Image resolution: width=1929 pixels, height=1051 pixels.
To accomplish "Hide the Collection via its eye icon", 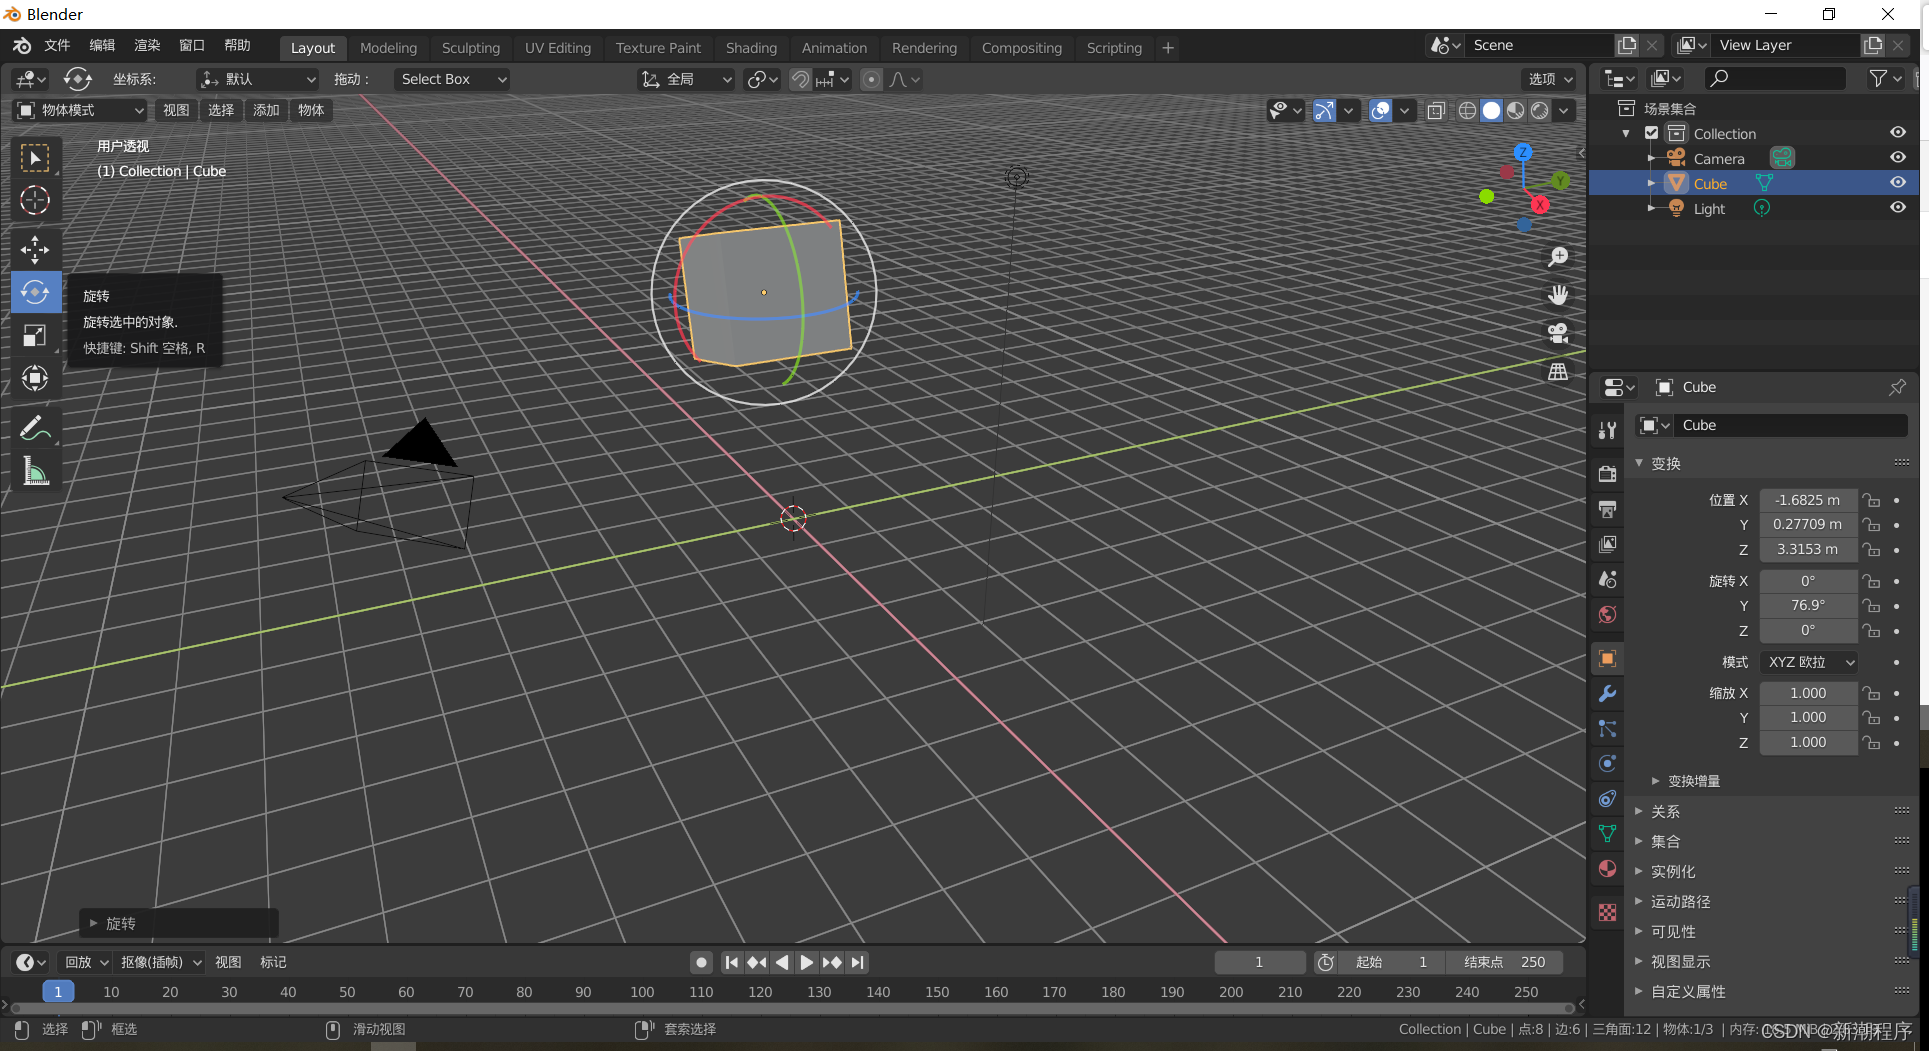I will click(x=1897, y=133).
